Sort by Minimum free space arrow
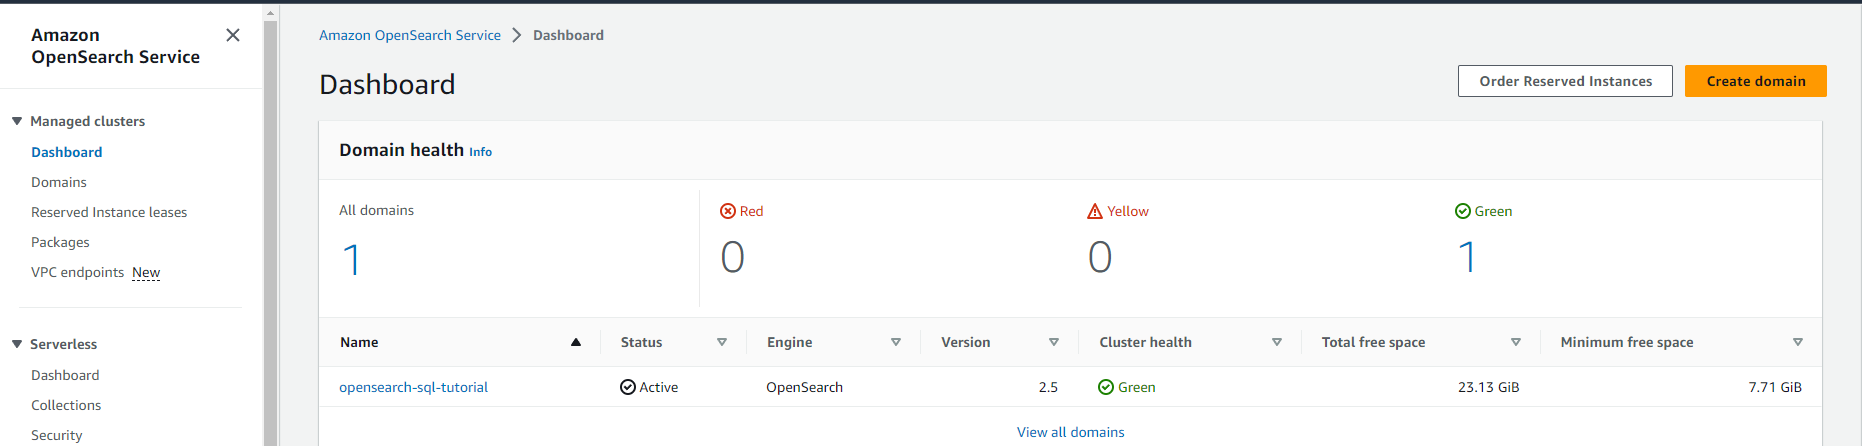The height and width of the screenshot is (446, 1862). point(1798,342)
